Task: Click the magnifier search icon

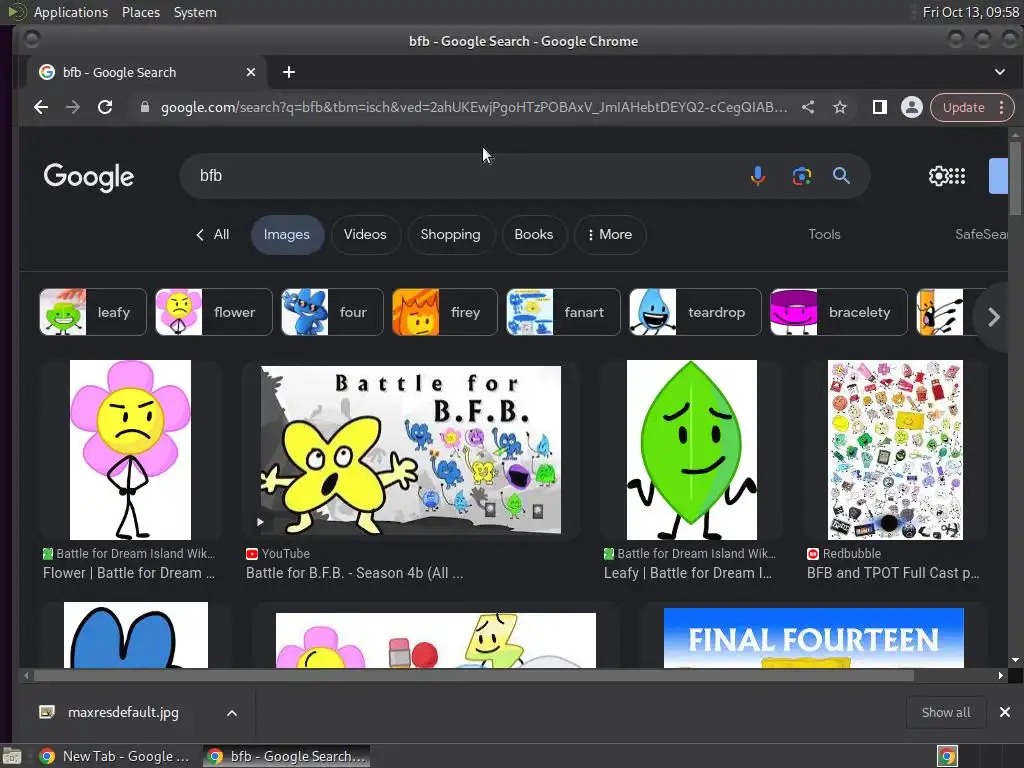Action: click(x=841, y=176)
